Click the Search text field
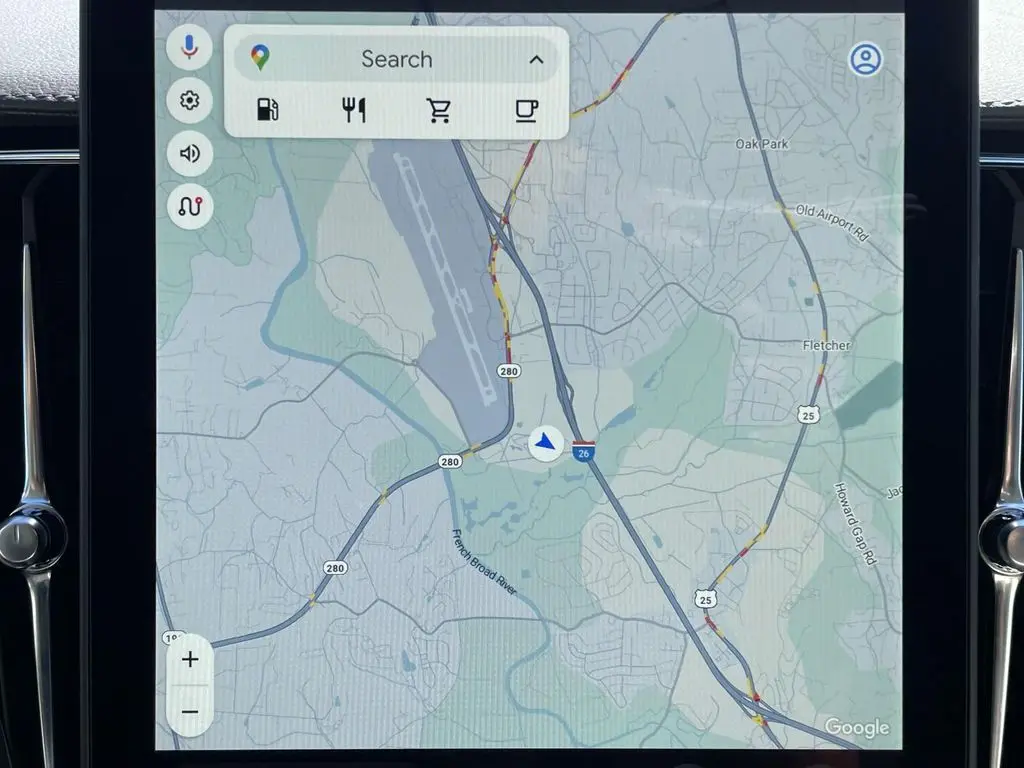 (x=396, y=60)
